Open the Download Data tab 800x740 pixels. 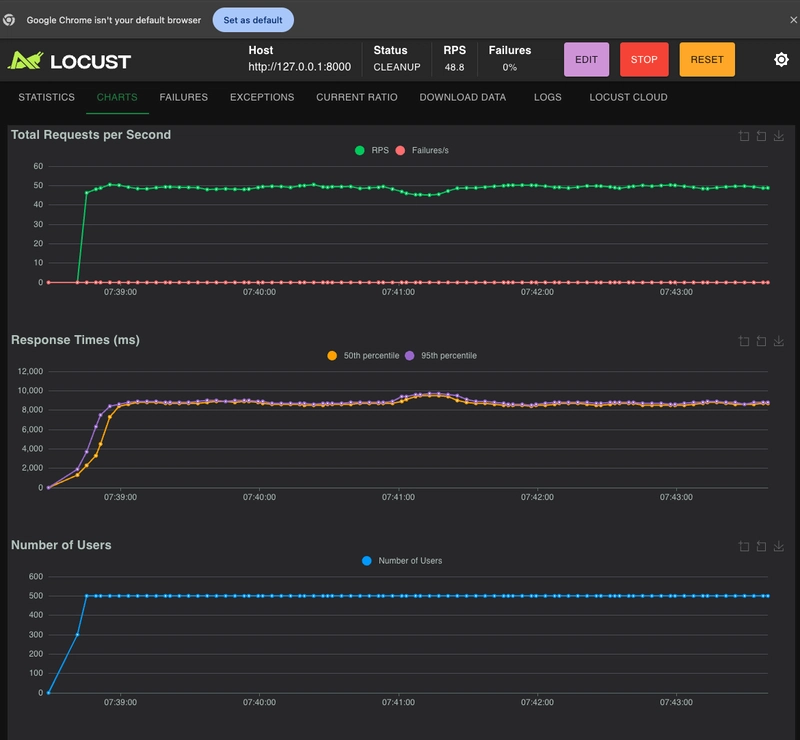tap(462, 97)
